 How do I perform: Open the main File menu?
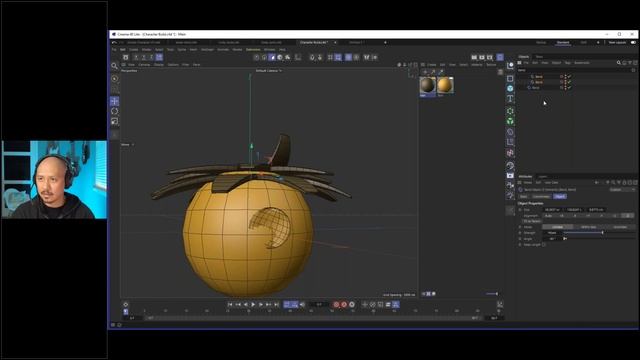coord(114,49)
